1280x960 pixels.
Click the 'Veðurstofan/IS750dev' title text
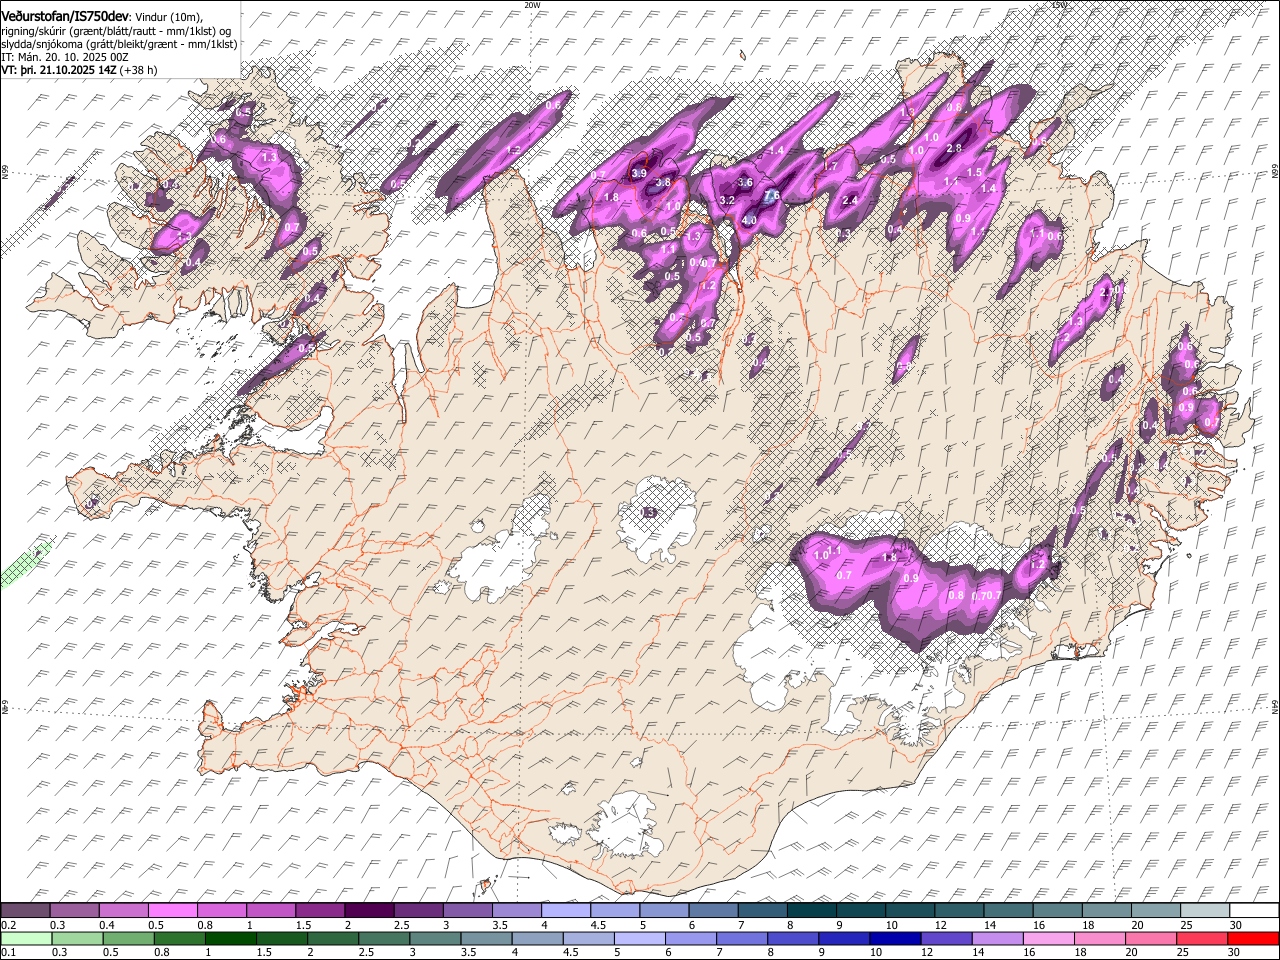[x=65, y=15]
